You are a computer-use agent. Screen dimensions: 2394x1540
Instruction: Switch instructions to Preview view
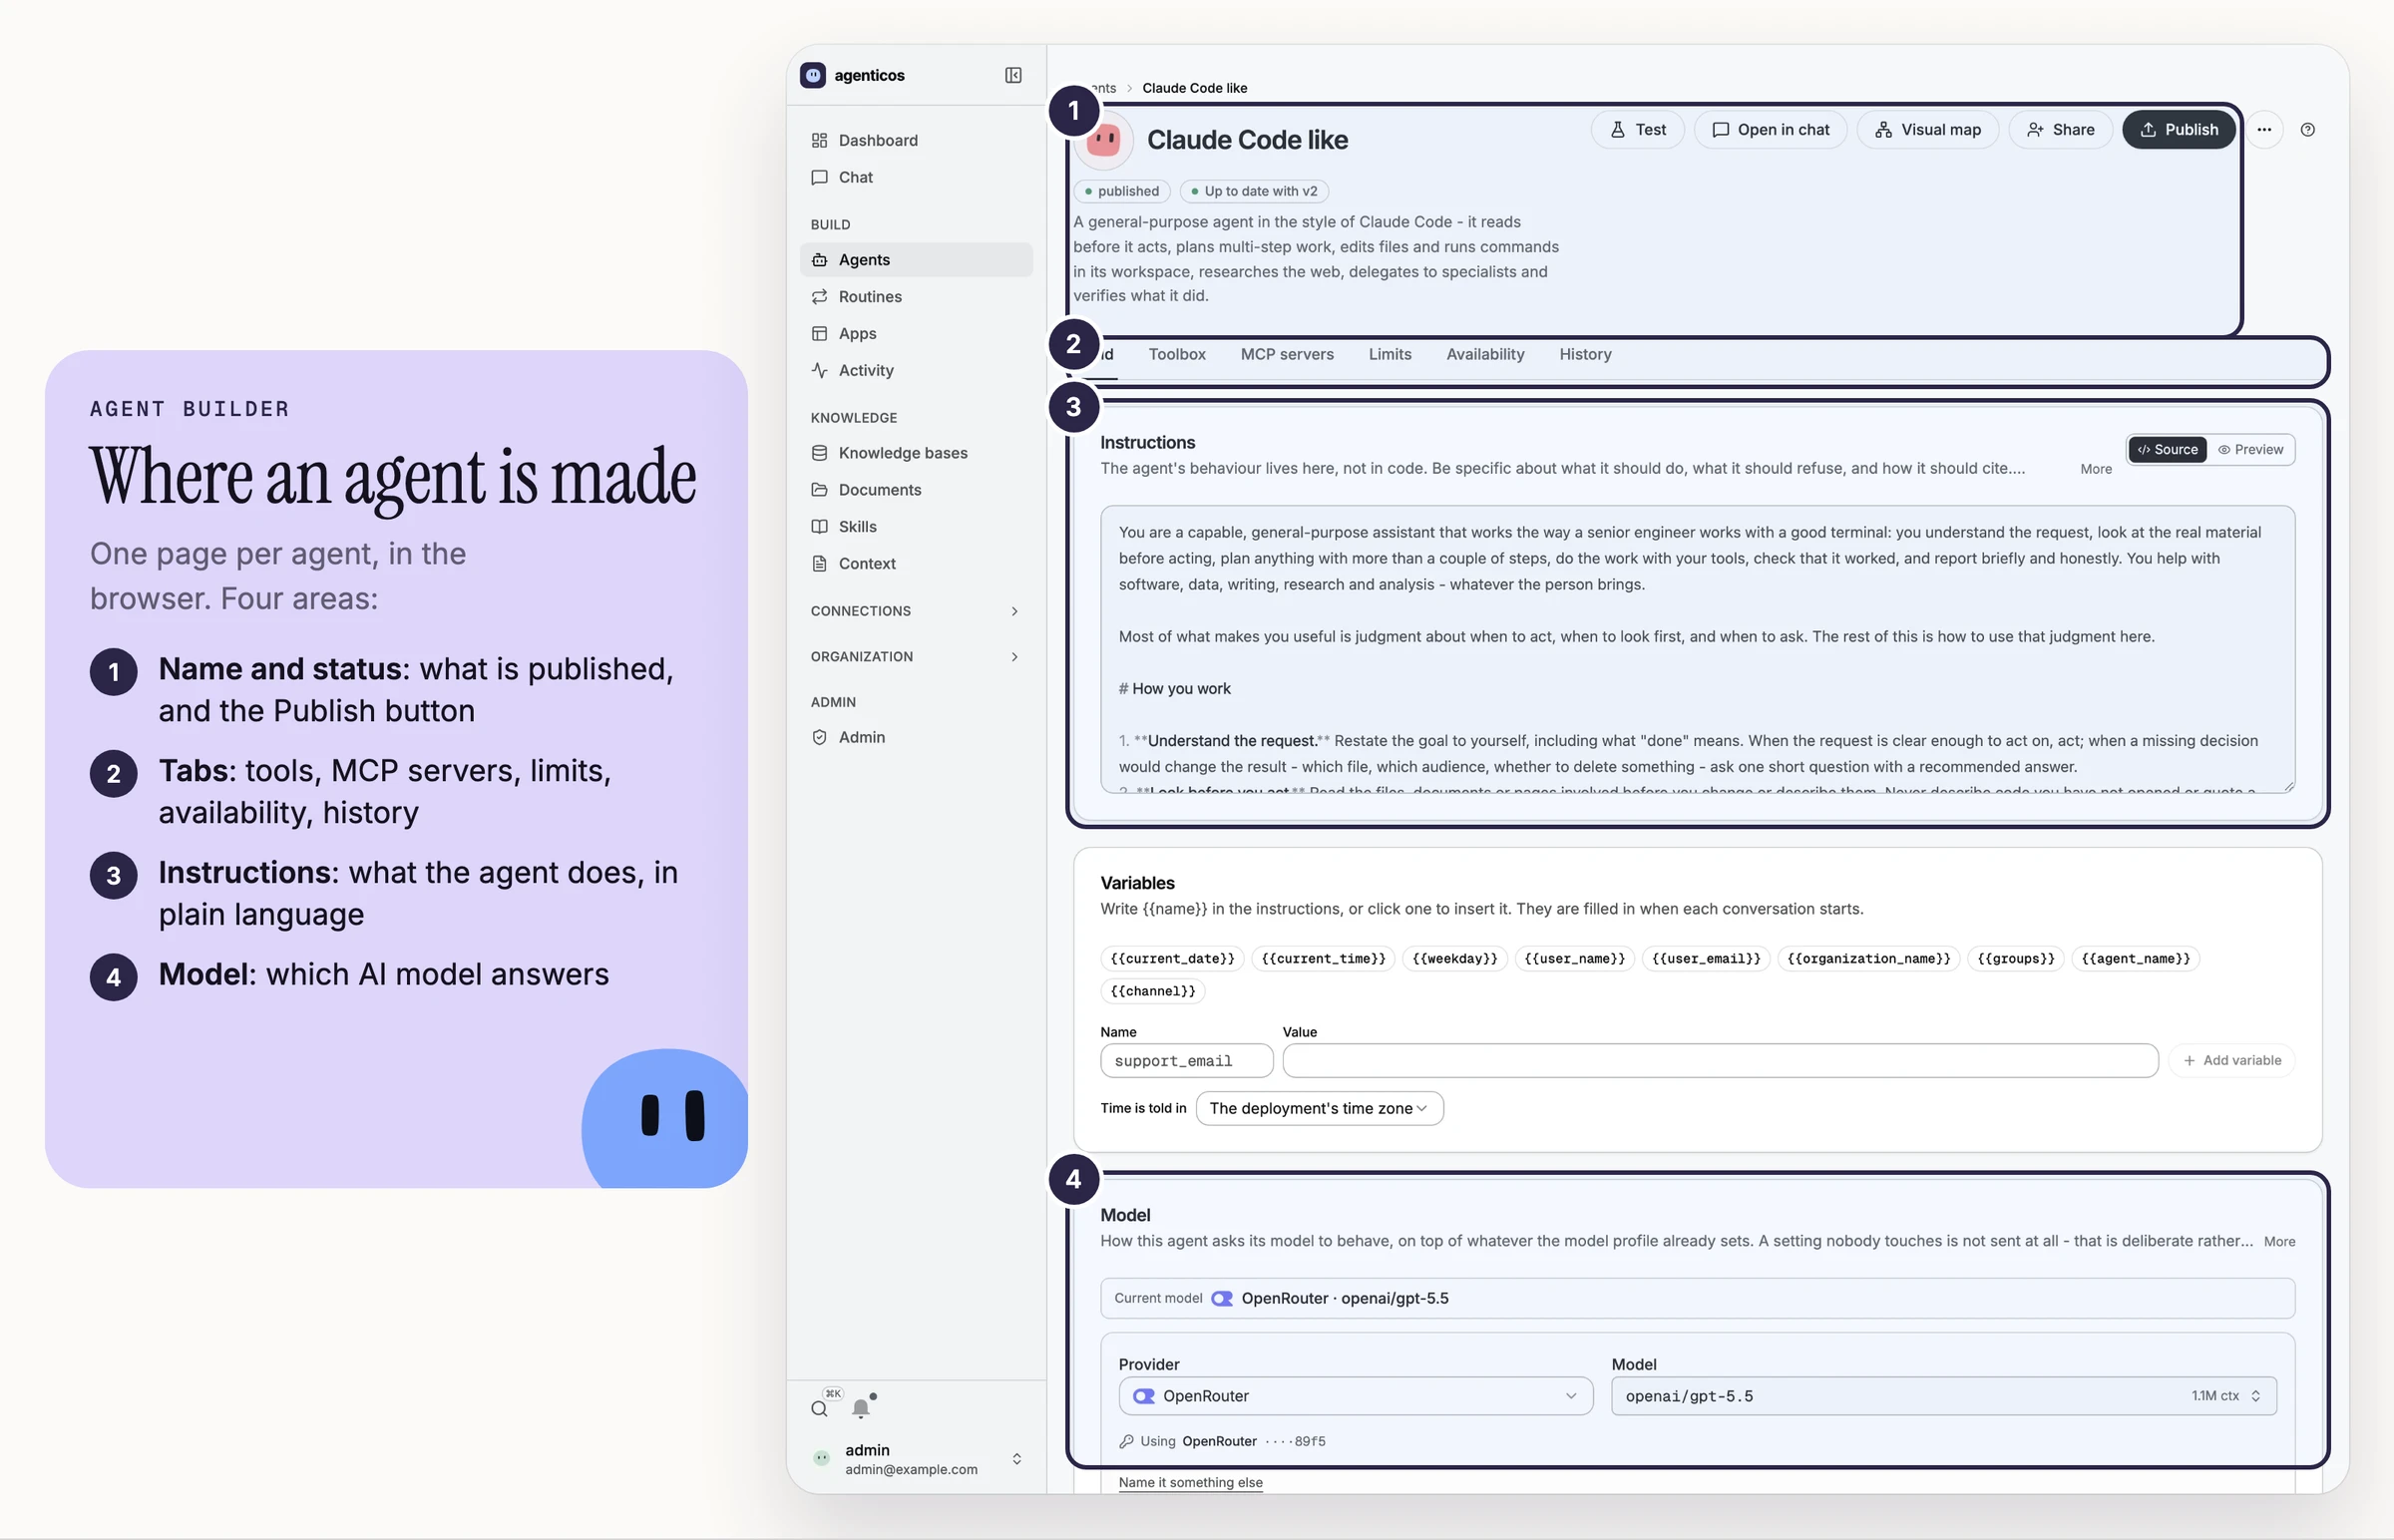point(2251,449)
